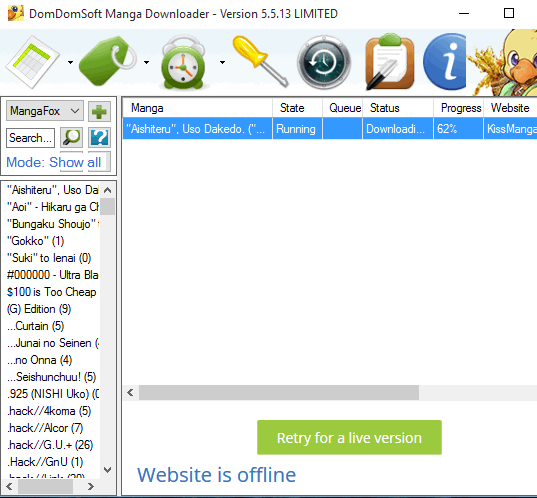537x498 pixels.
Task: Select (G) Edition (9) entry
Action: click(x=39, y=309)
